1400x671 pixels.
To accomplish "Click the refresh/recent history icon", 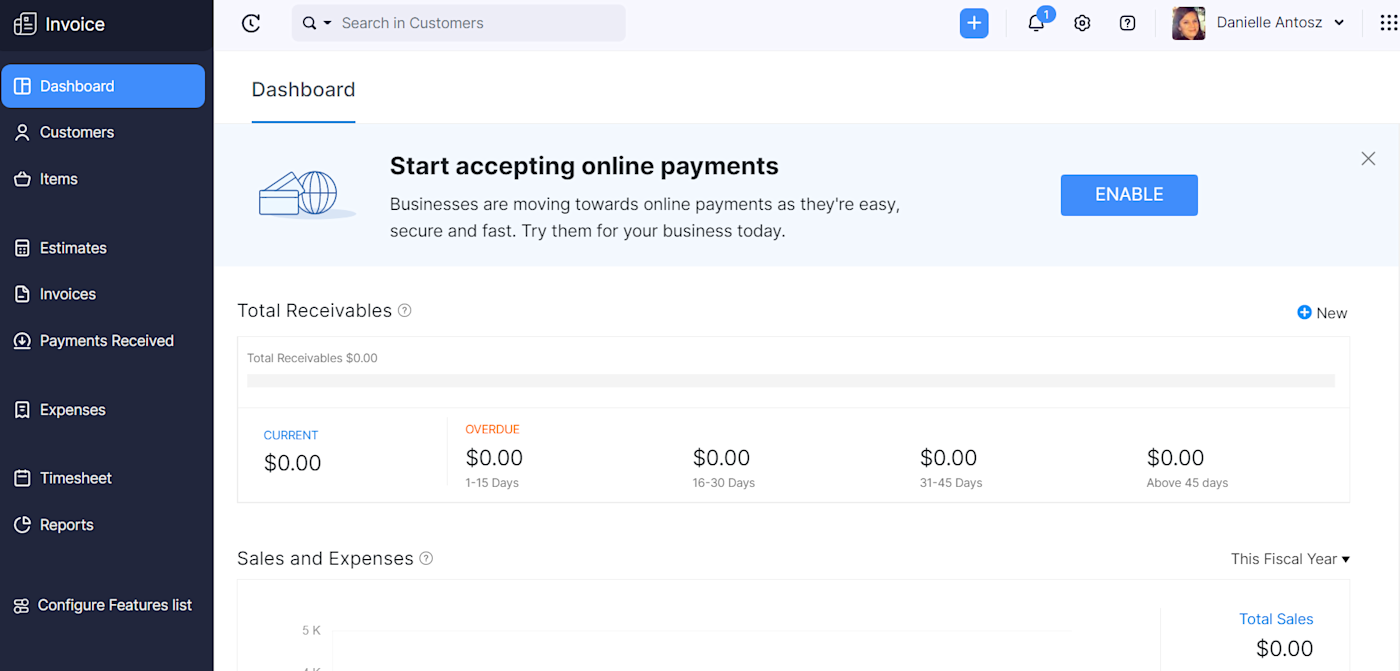I will [251, 23].
